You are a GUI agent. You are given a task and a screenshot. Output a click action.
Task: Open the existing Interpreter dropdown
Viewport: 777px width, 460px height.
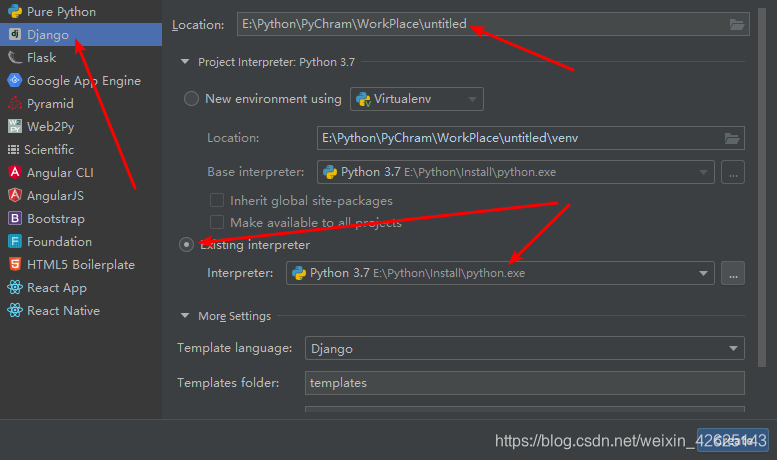500,273
